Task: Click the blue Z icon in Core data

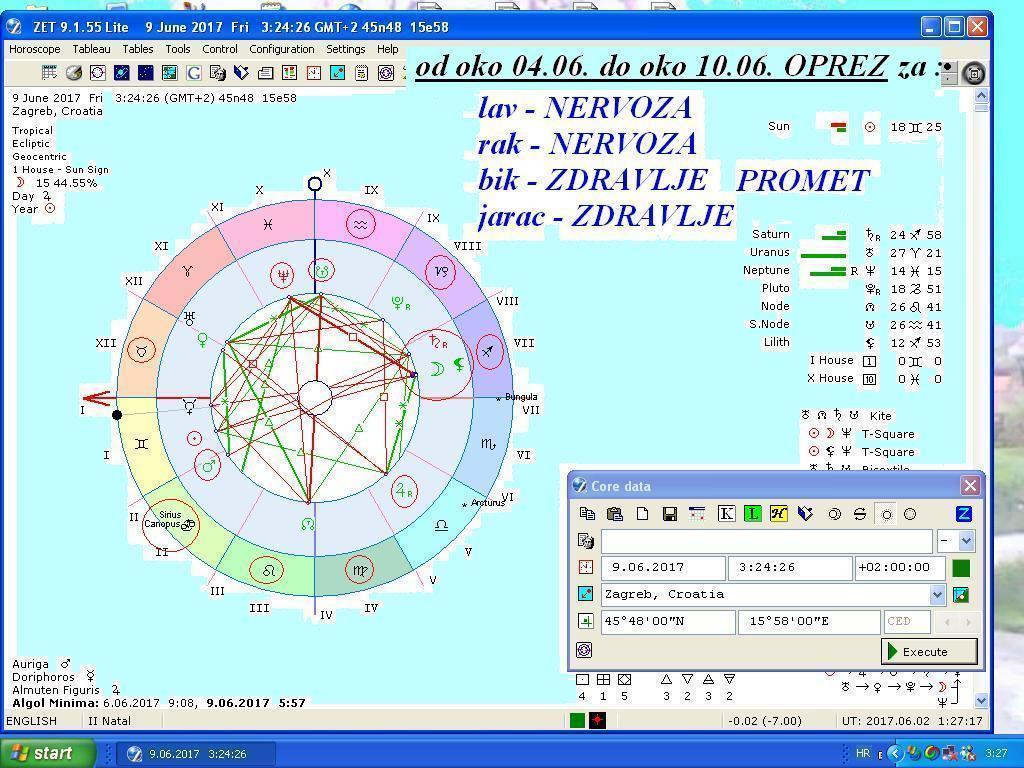Action: [x=964, y=514]
